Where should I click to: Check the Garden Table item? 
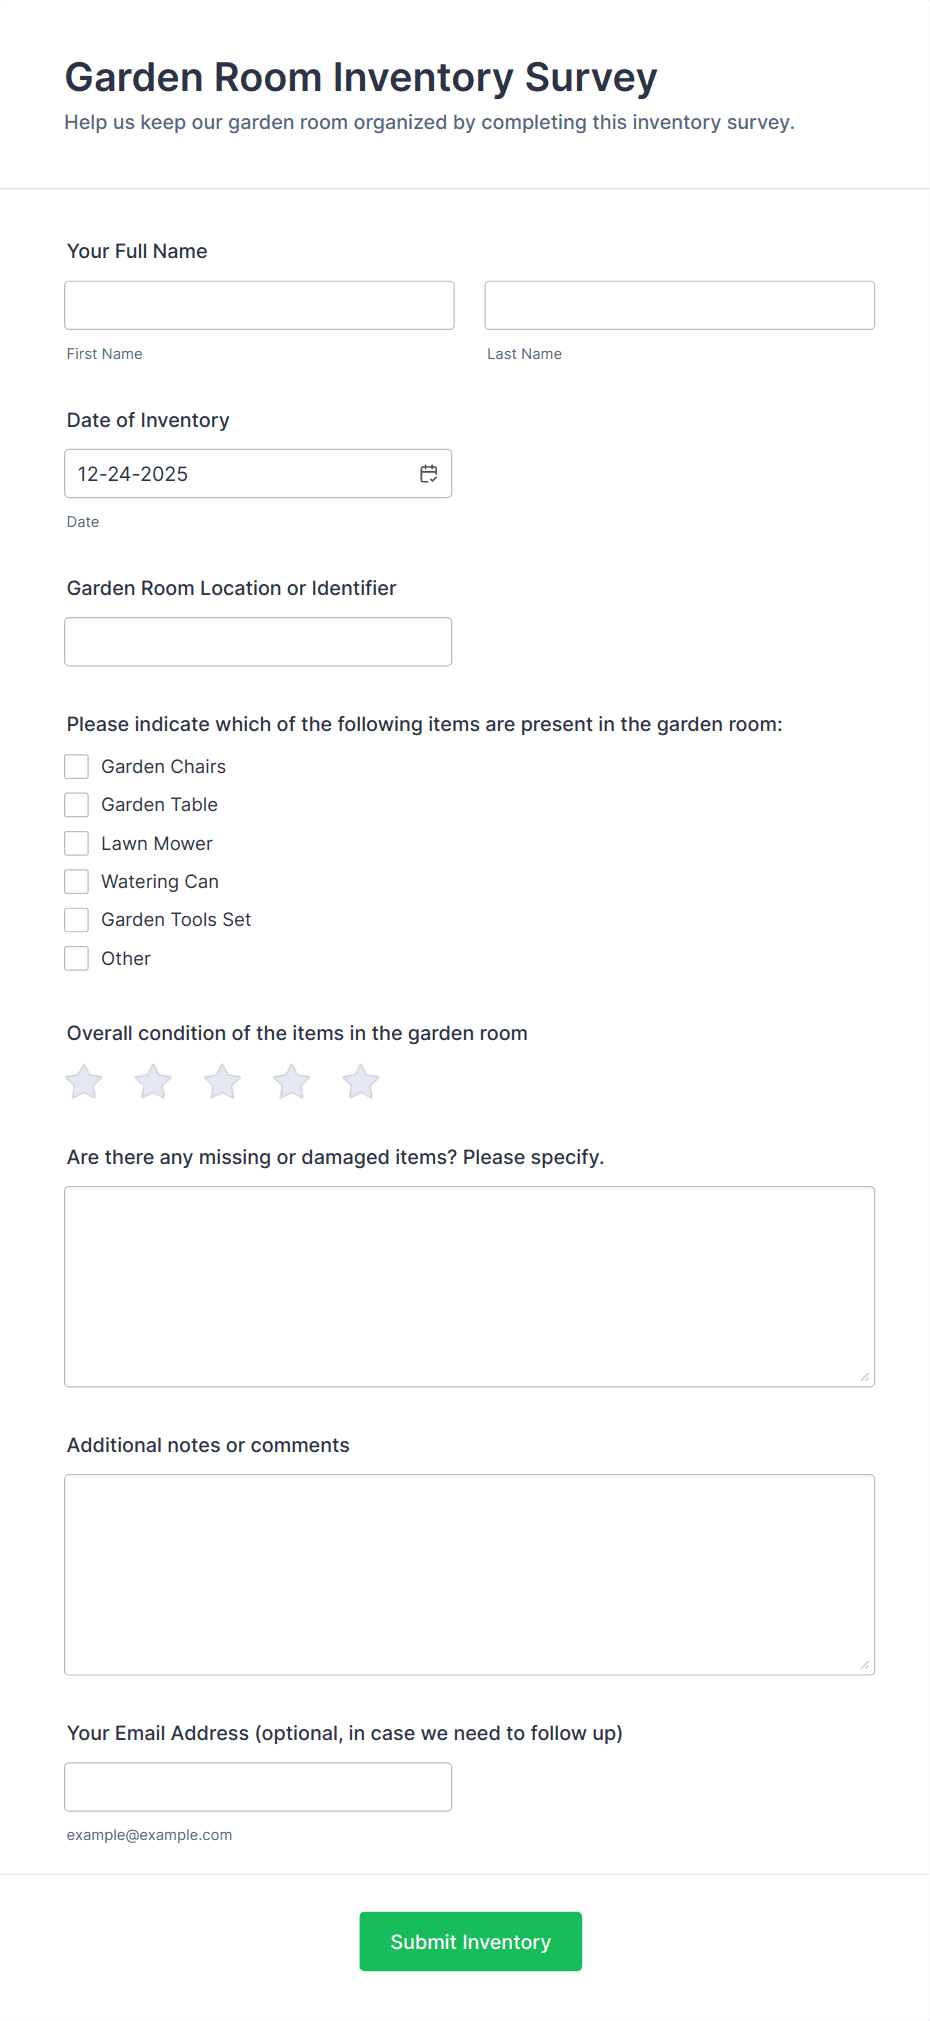coord(76,804)
